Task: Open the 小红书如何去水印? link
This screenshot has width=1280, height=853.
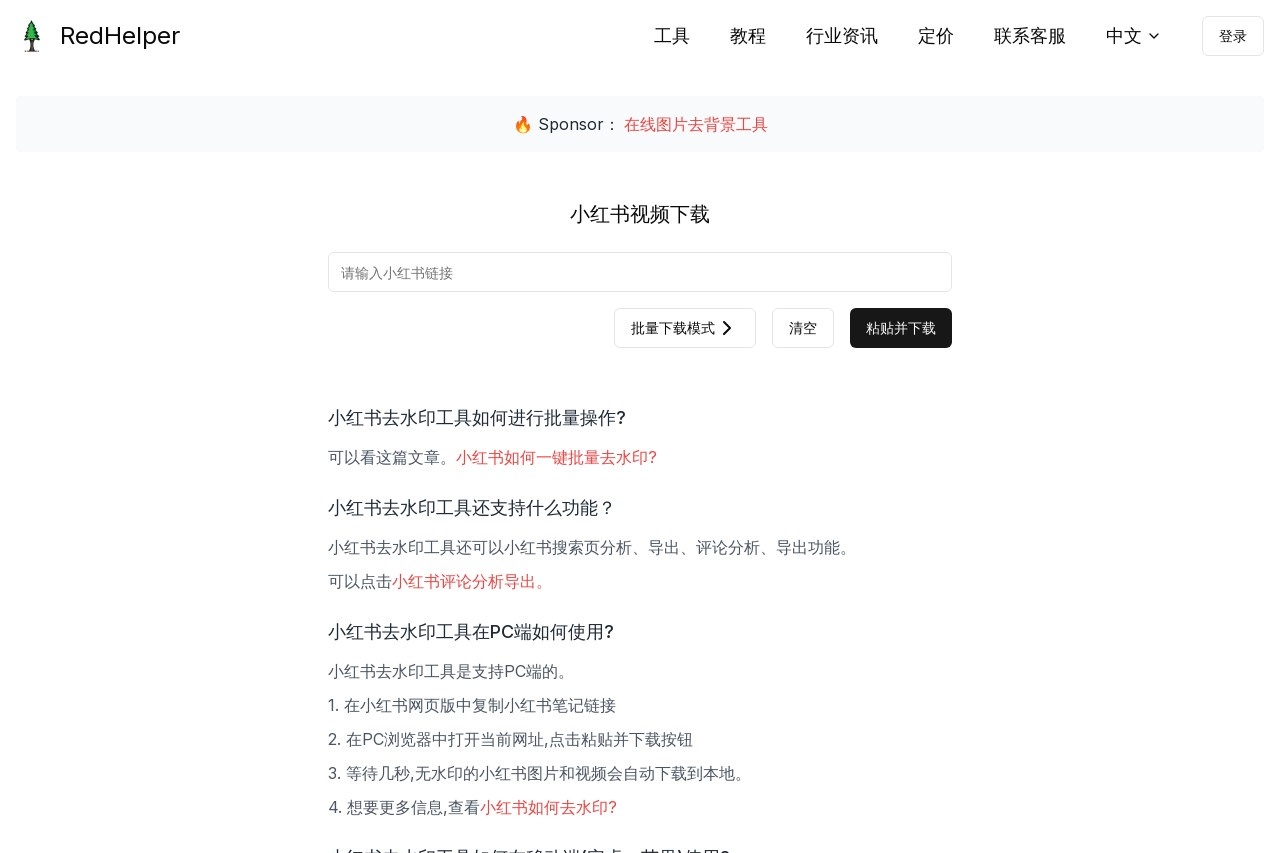Action: (548, 807)
